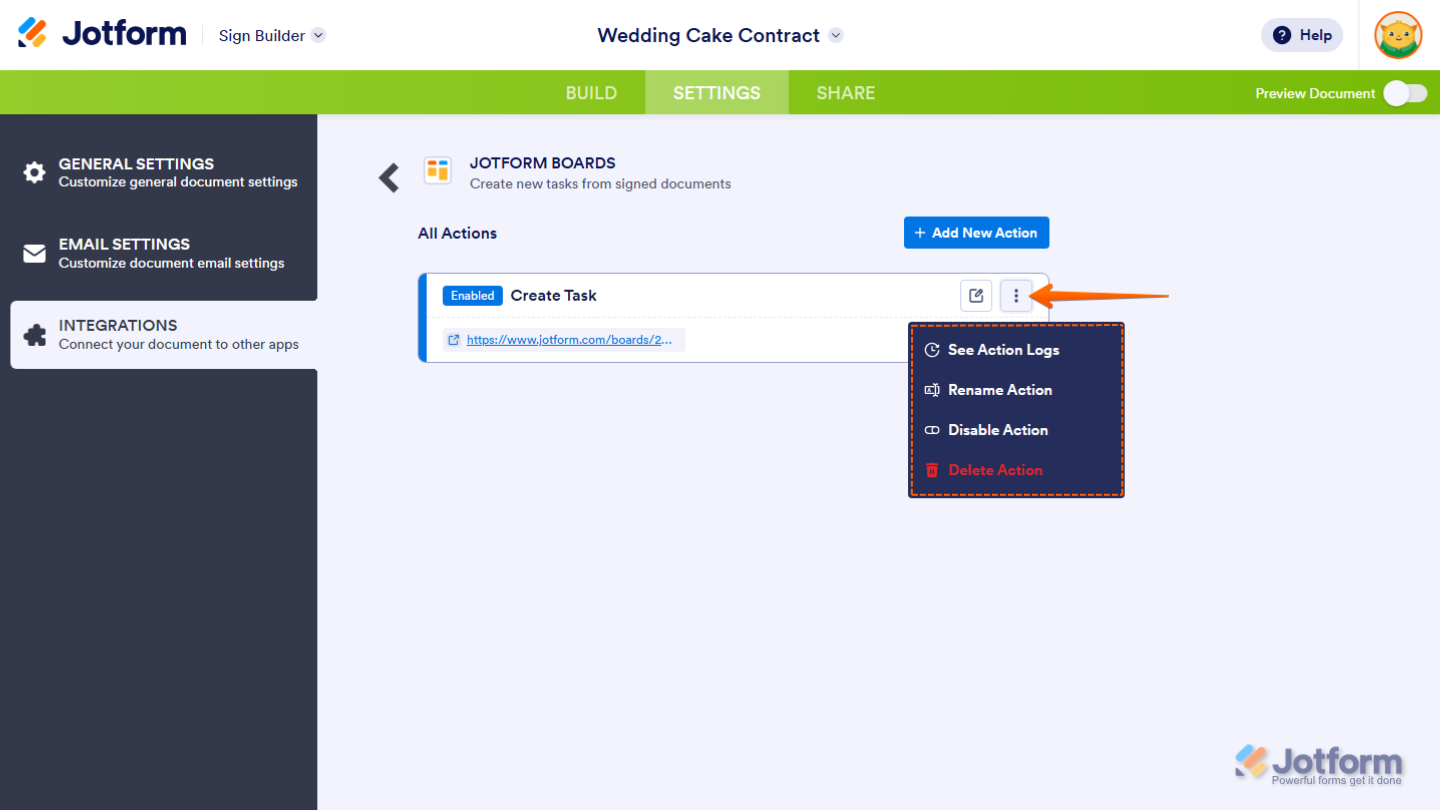Click the question mark icon in Help
The height and width of the screenshot is (810, 1440).
[x=1282, y=35]
